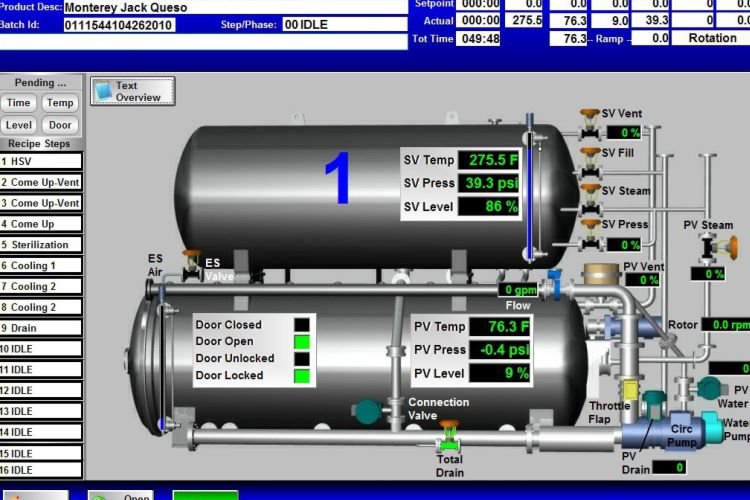This screenshot has width=750, height=500.
Task: Select recipe step 1 HSV
Action: pos(41,161)
